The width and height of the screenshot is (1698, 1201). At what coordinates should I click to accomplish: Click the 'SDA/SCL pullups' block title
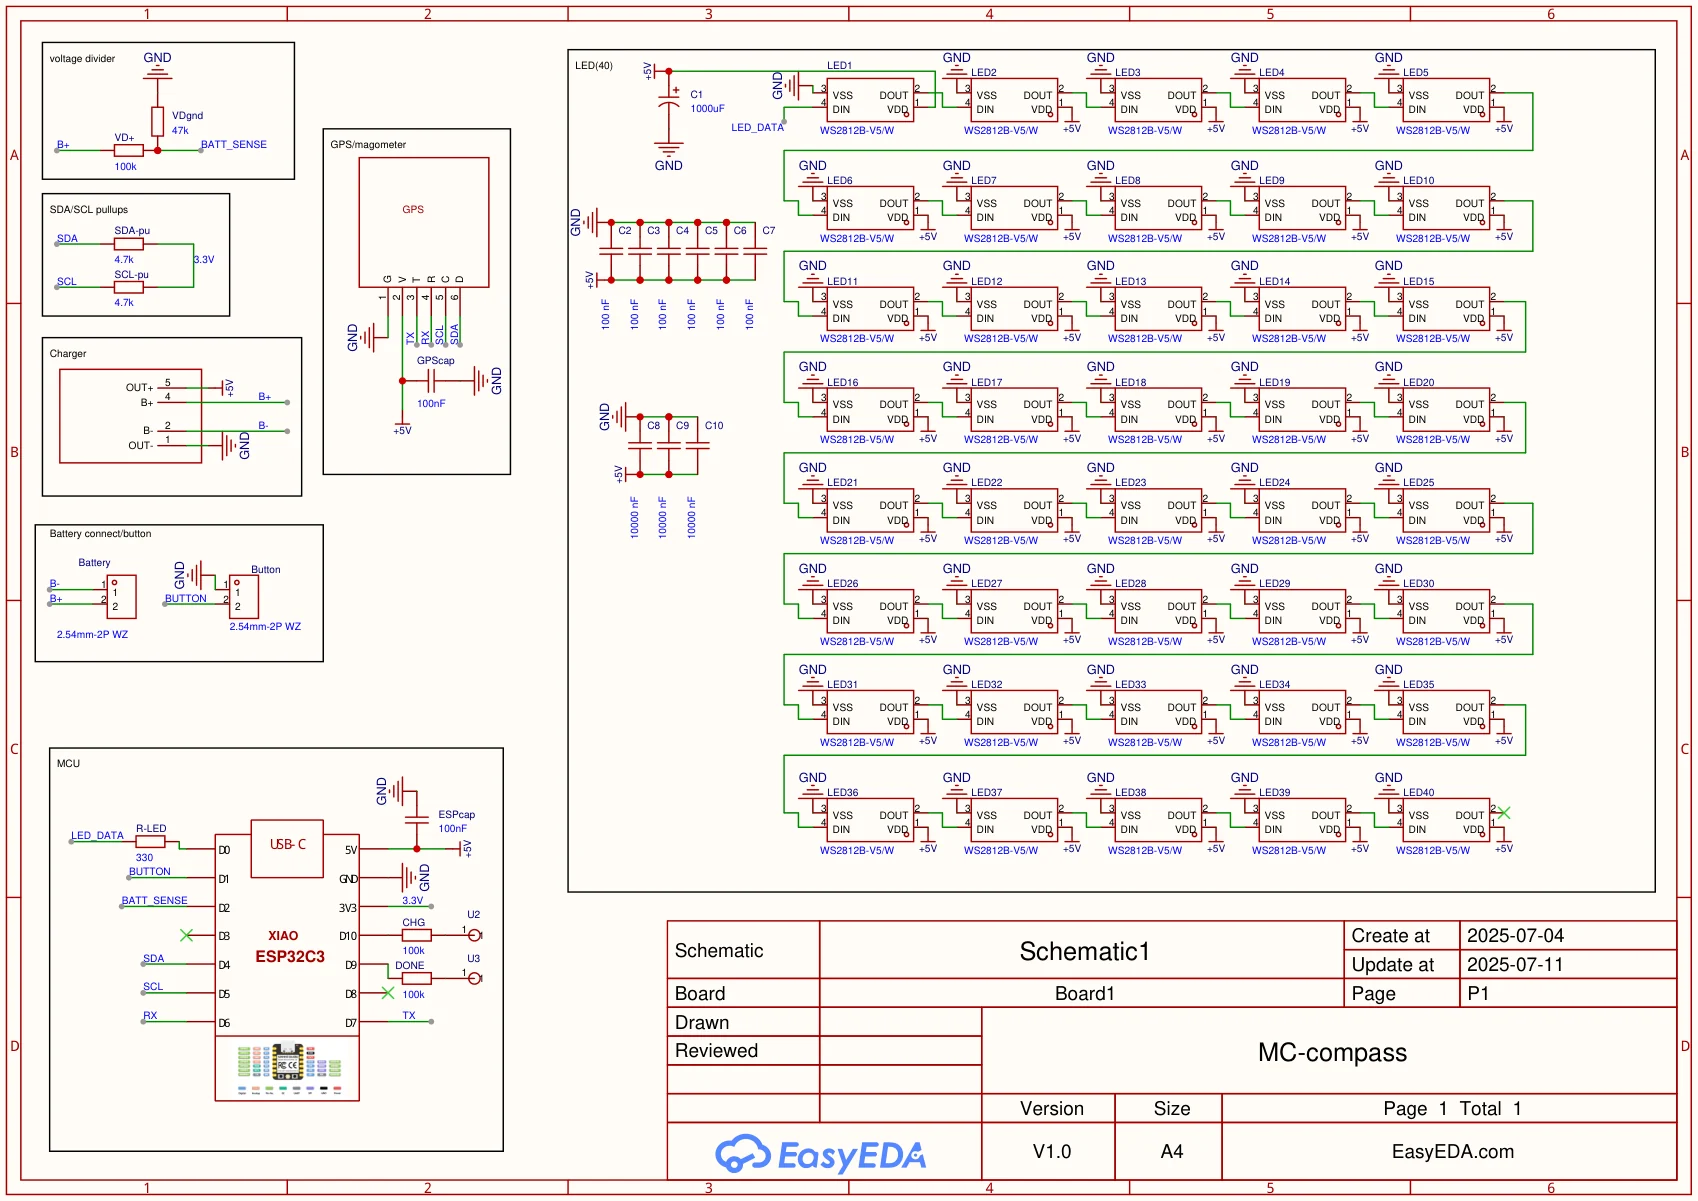[89, 210]
